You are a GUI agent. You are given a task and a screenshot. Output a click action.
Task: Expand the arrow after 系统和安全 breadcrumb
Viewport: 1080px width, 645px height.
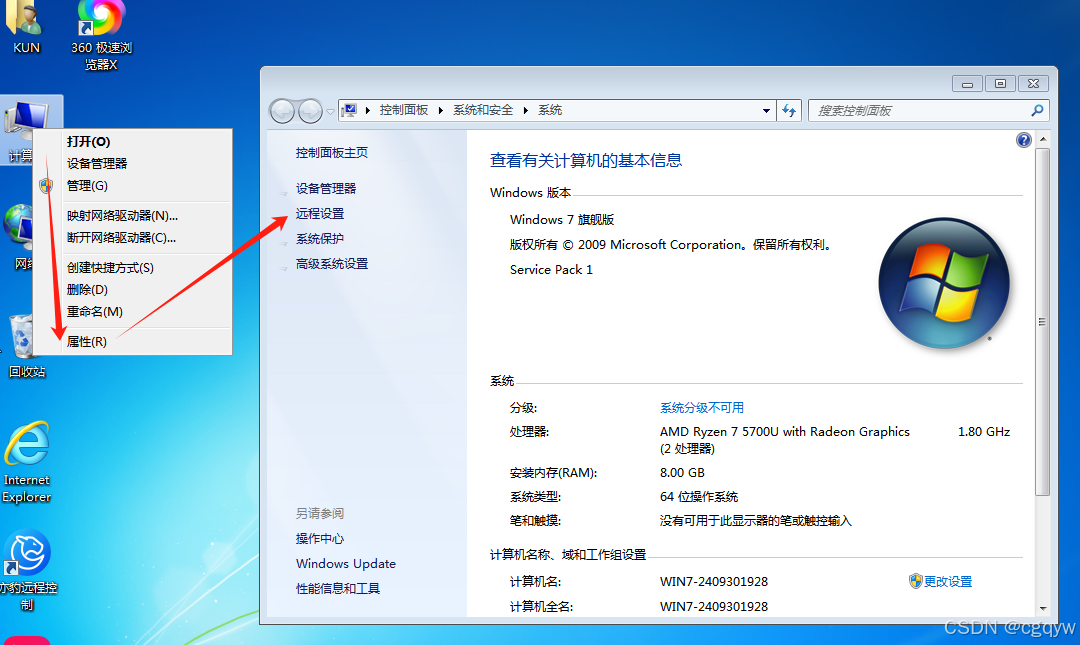pyautogui.click(x=526, y=110)
